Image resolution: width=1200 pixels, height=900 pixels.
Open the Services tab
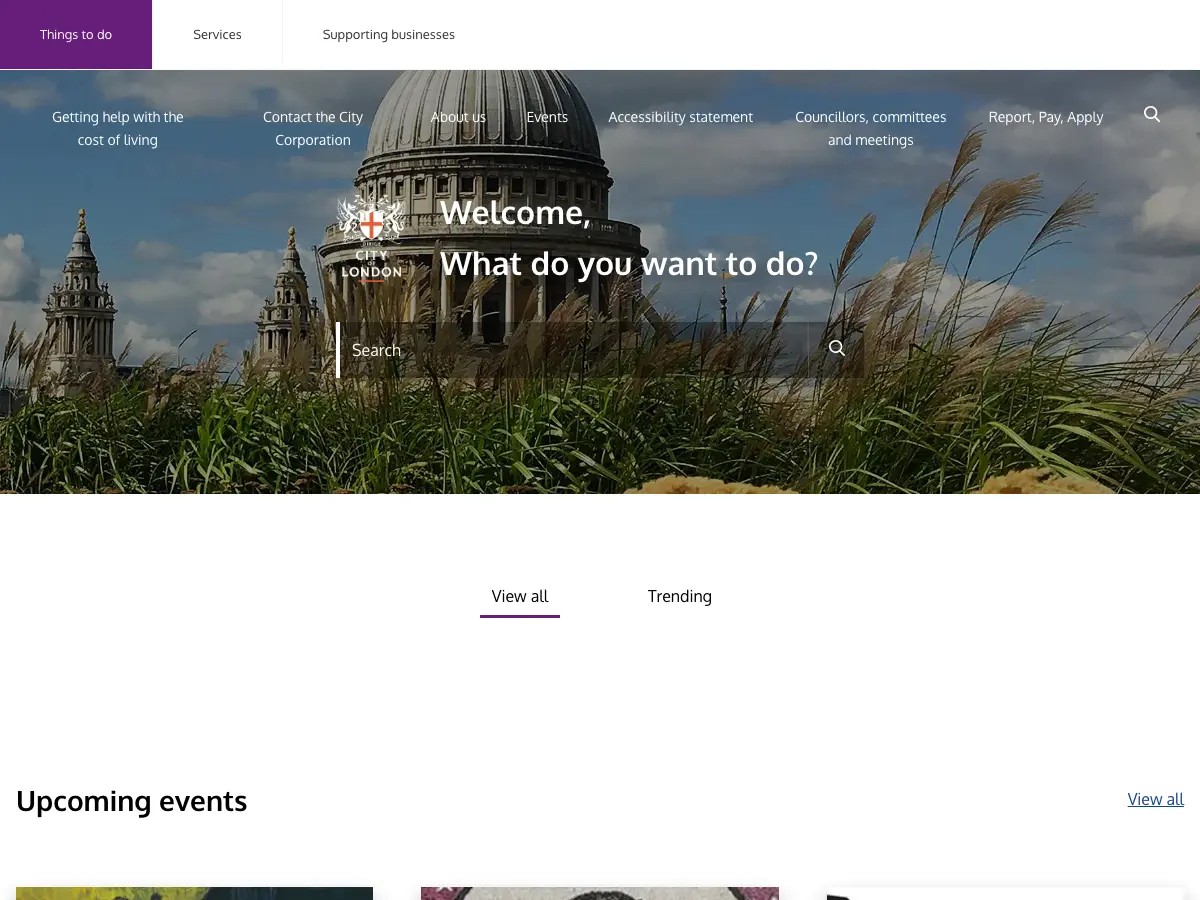click(x=217, y=35)
